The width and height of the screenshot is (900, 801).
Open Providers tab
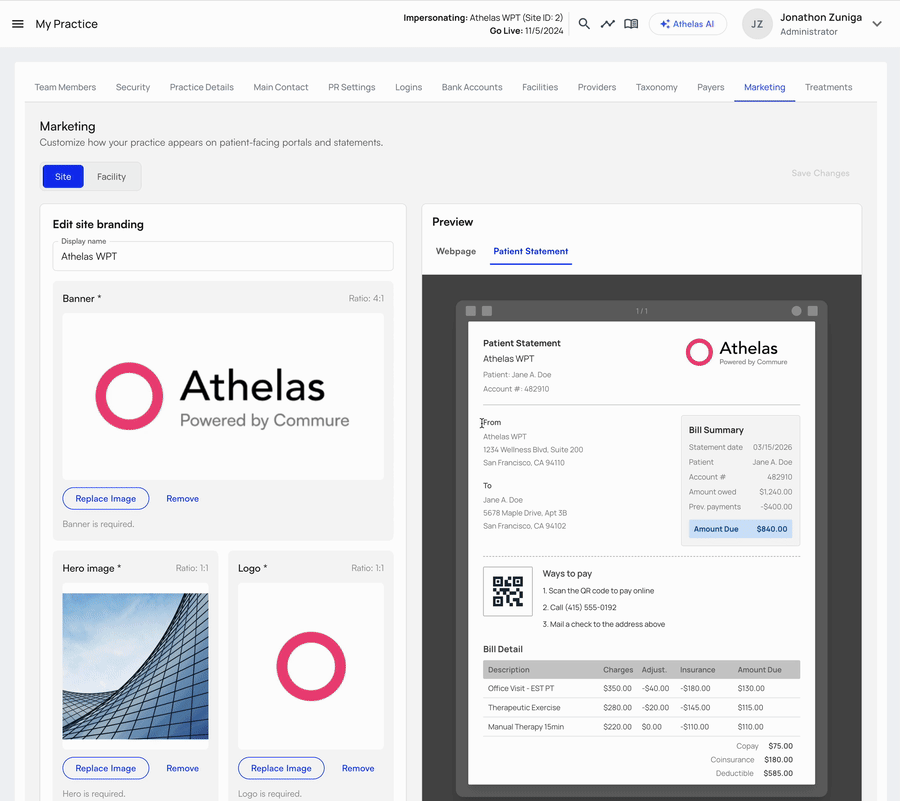tap(596, 87)
